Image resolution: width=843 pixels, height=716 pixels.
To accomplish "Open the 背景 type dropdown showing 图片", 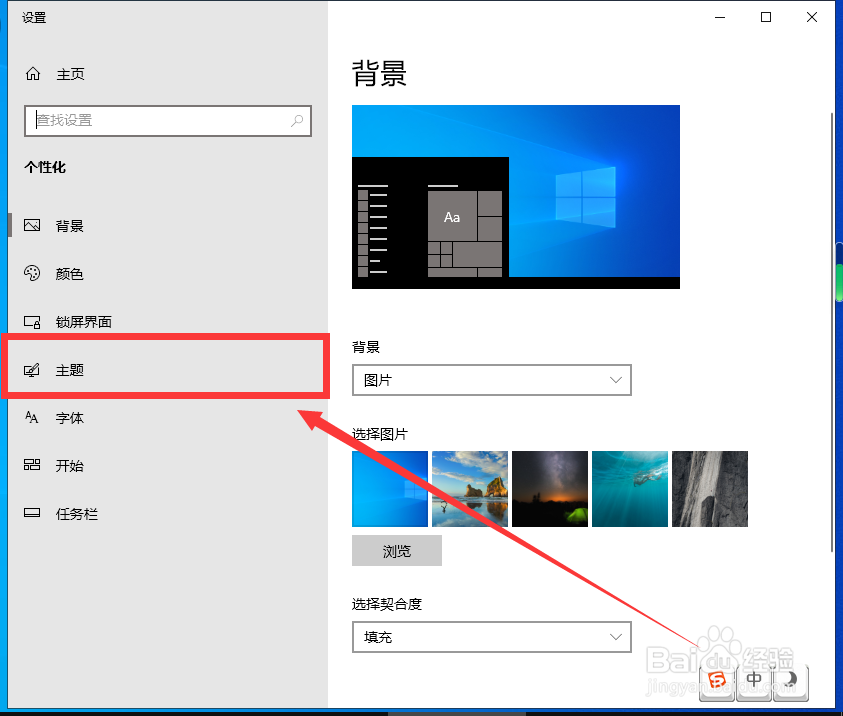I will click(x=491, y=380).
